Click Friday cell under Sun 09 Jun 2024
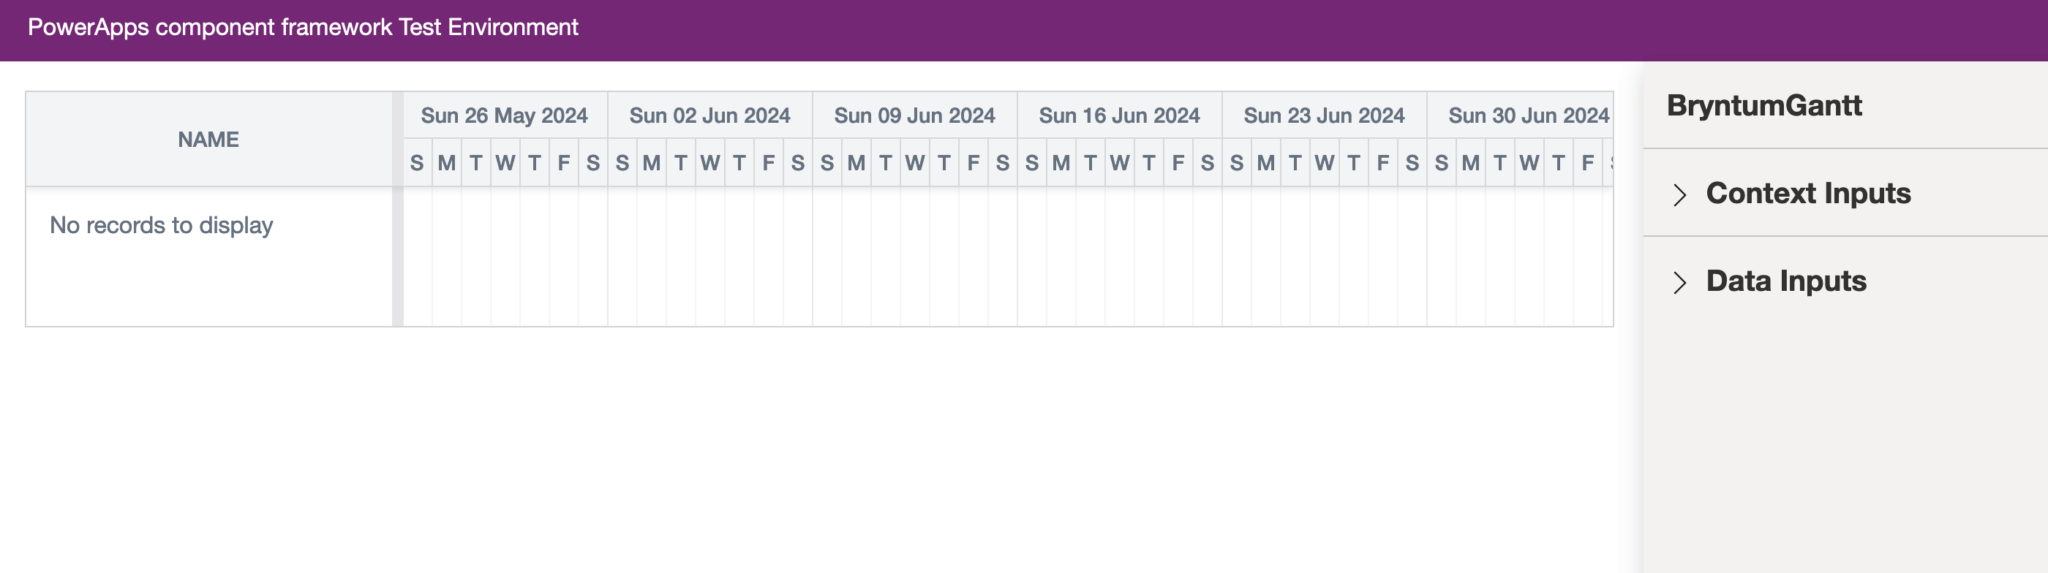Image resolution: width=2048 pixels, height=573 pixels. pos(973,163)
